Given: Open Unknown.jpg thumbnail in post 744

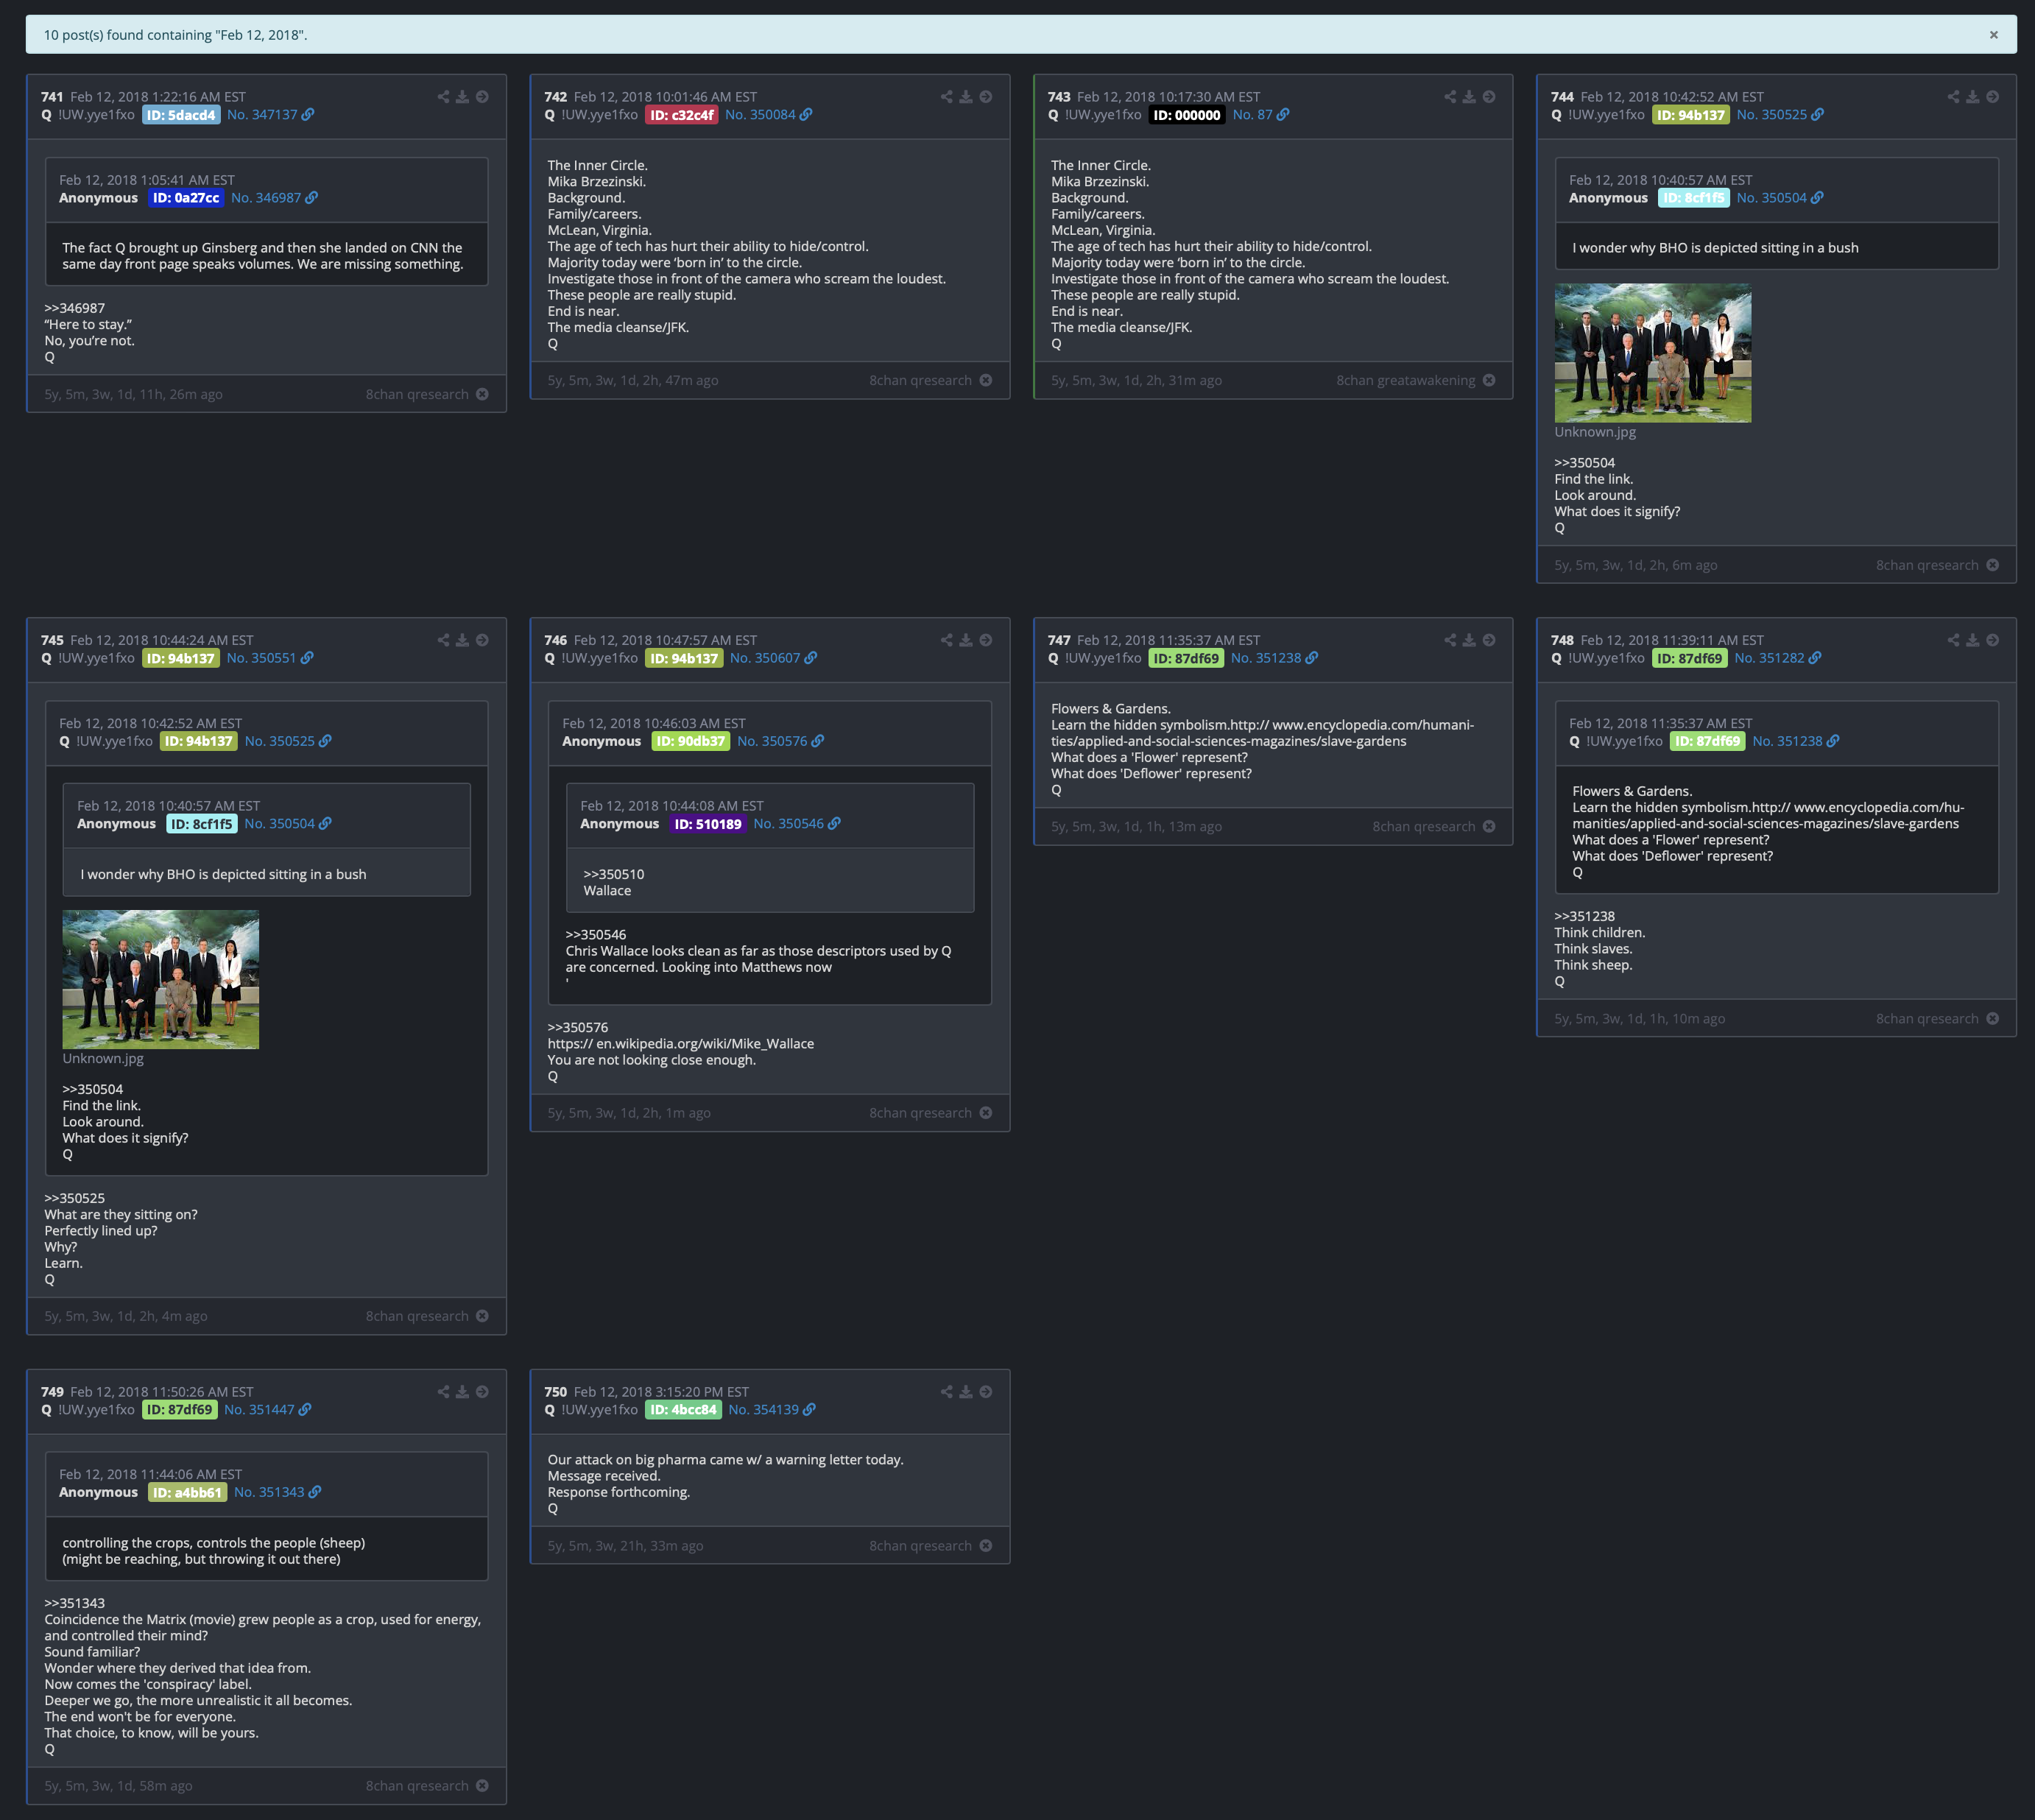Looking at the screenshot, I should 1652,353.
